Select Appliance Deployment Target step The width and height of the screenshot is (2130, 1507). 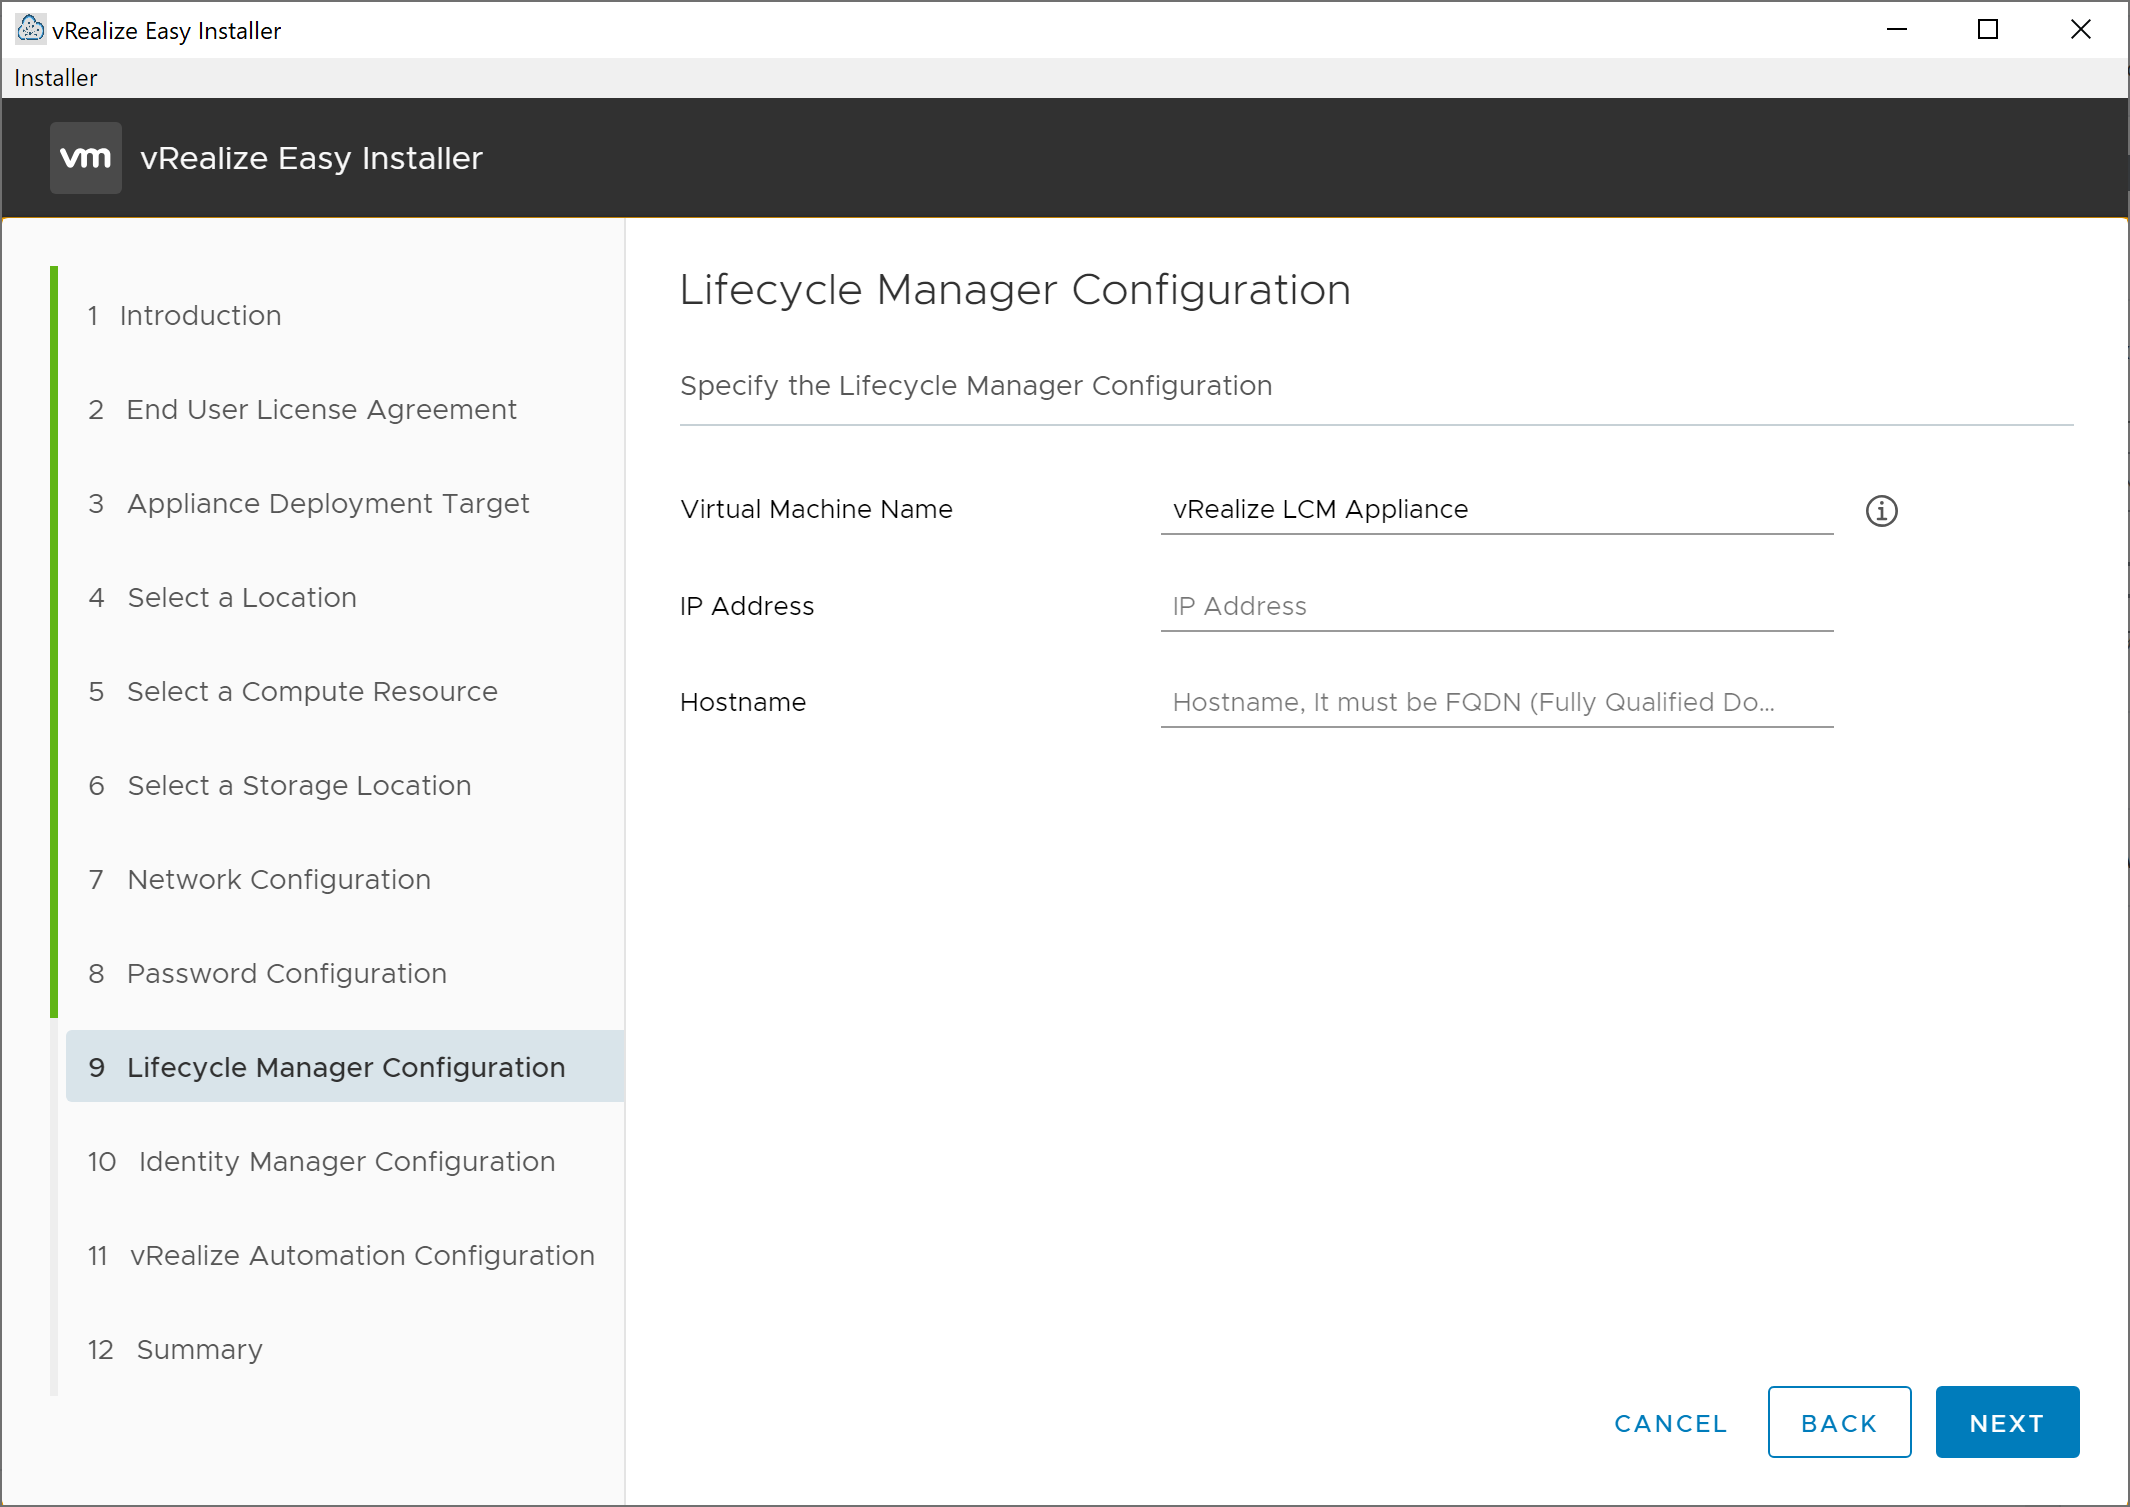327,504
